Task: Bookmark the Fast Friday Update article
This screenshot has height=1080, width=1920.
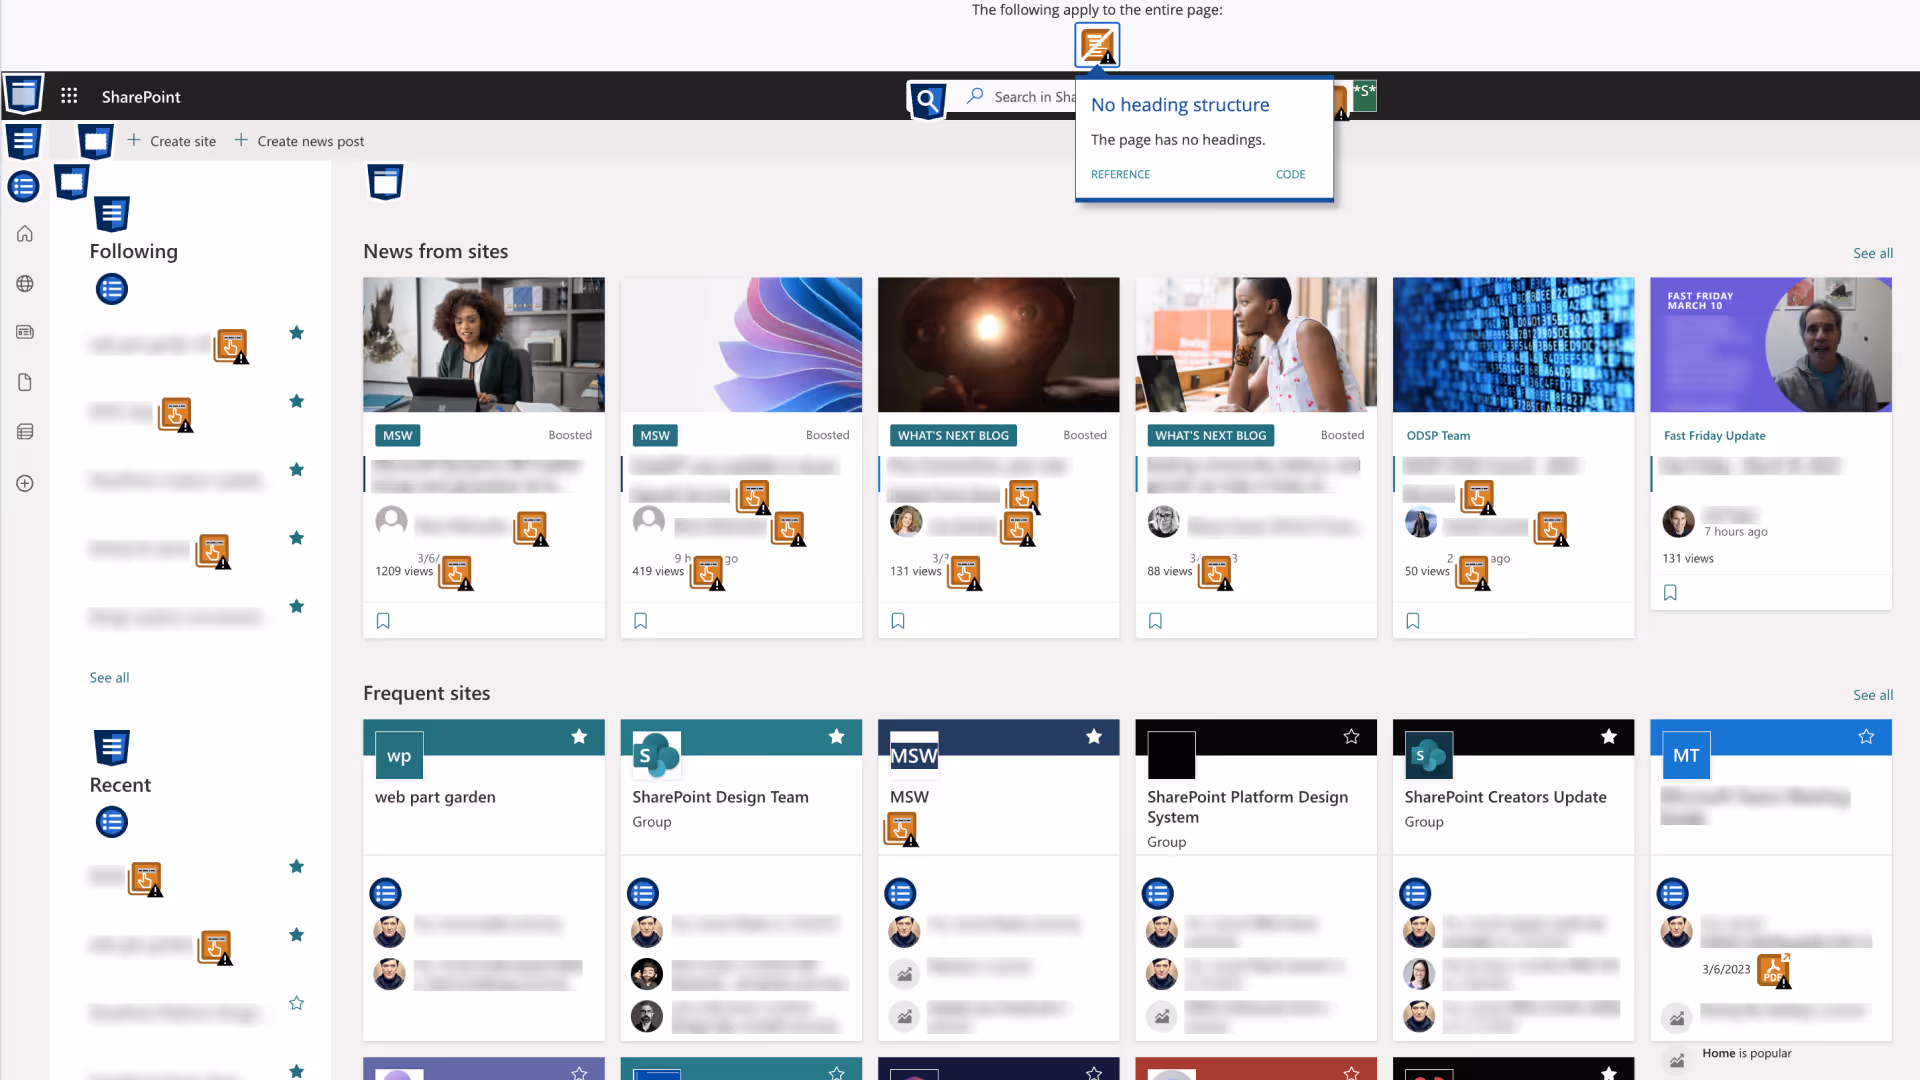Action: pyautogui.click(x=1669, y=592)
